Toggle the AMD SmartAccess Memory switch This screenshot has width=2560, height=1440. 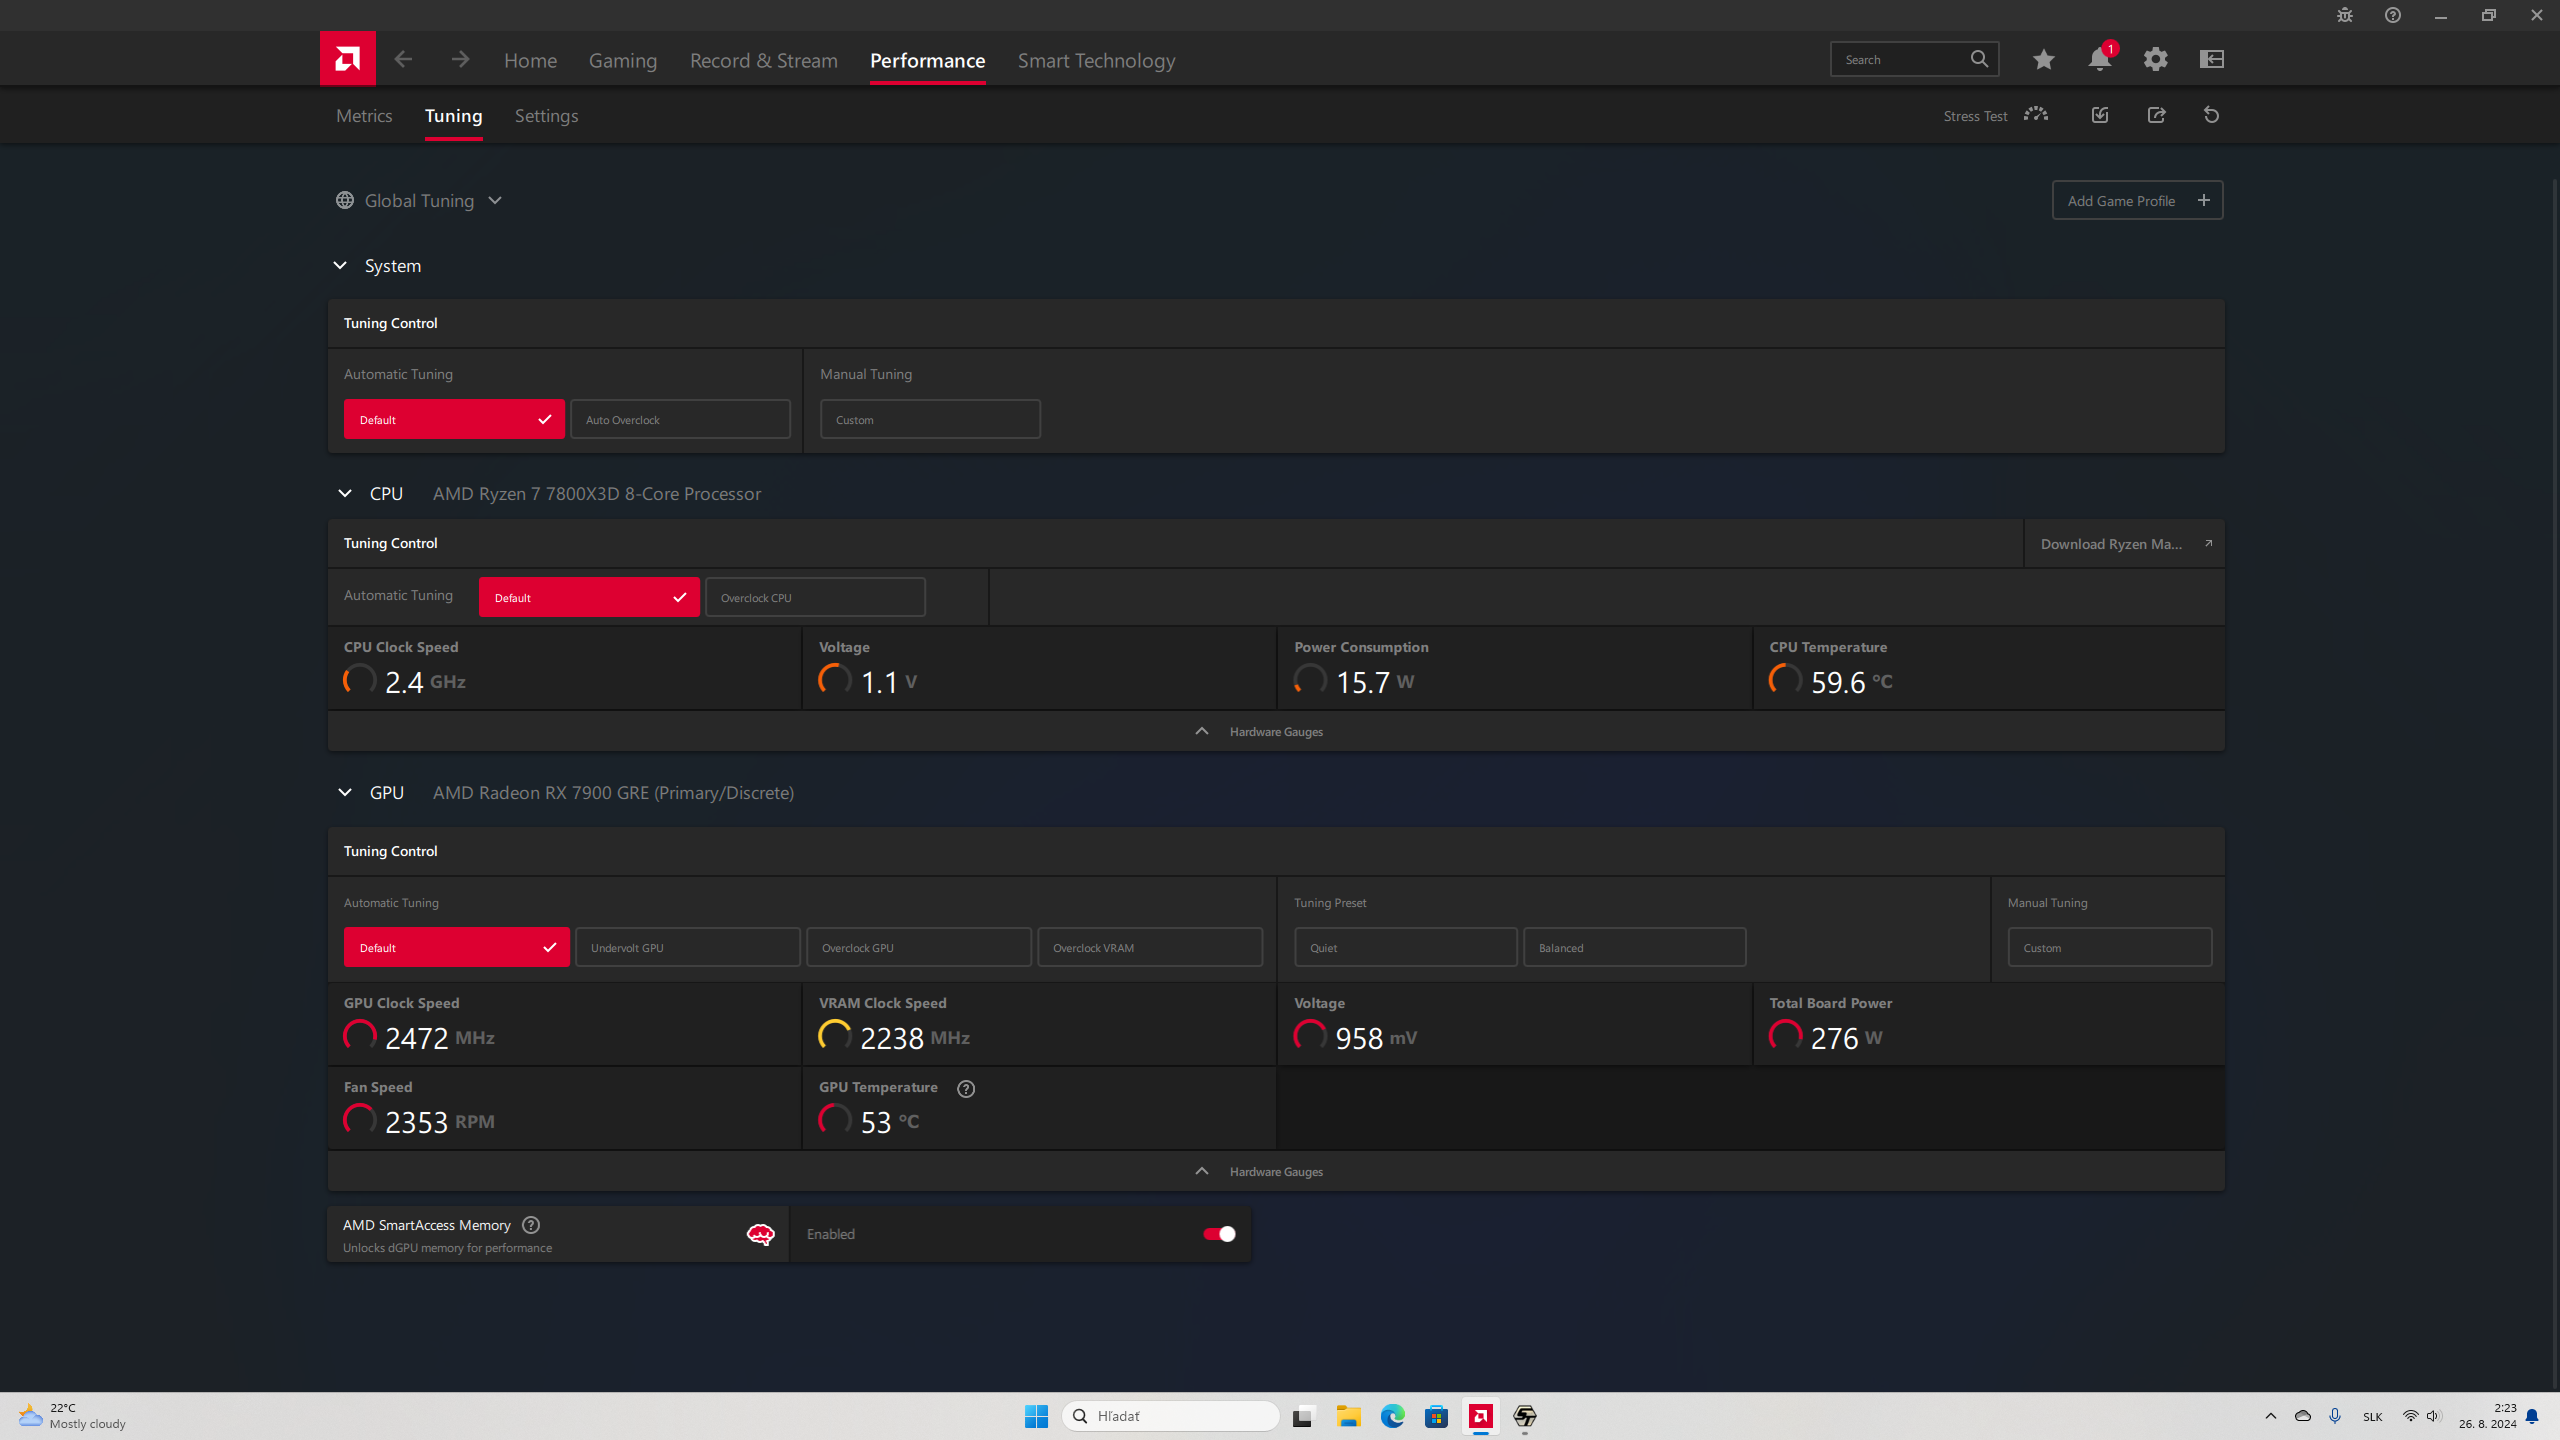pyautogui.click(x=1219, y=1234)
